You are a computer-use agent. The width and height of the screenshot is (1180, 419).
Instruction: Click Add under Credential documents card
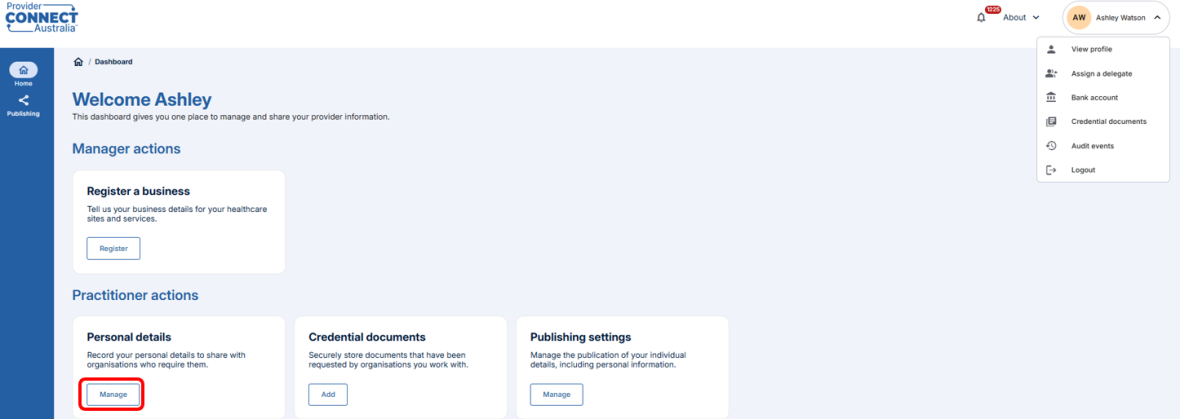coord(328,394)
